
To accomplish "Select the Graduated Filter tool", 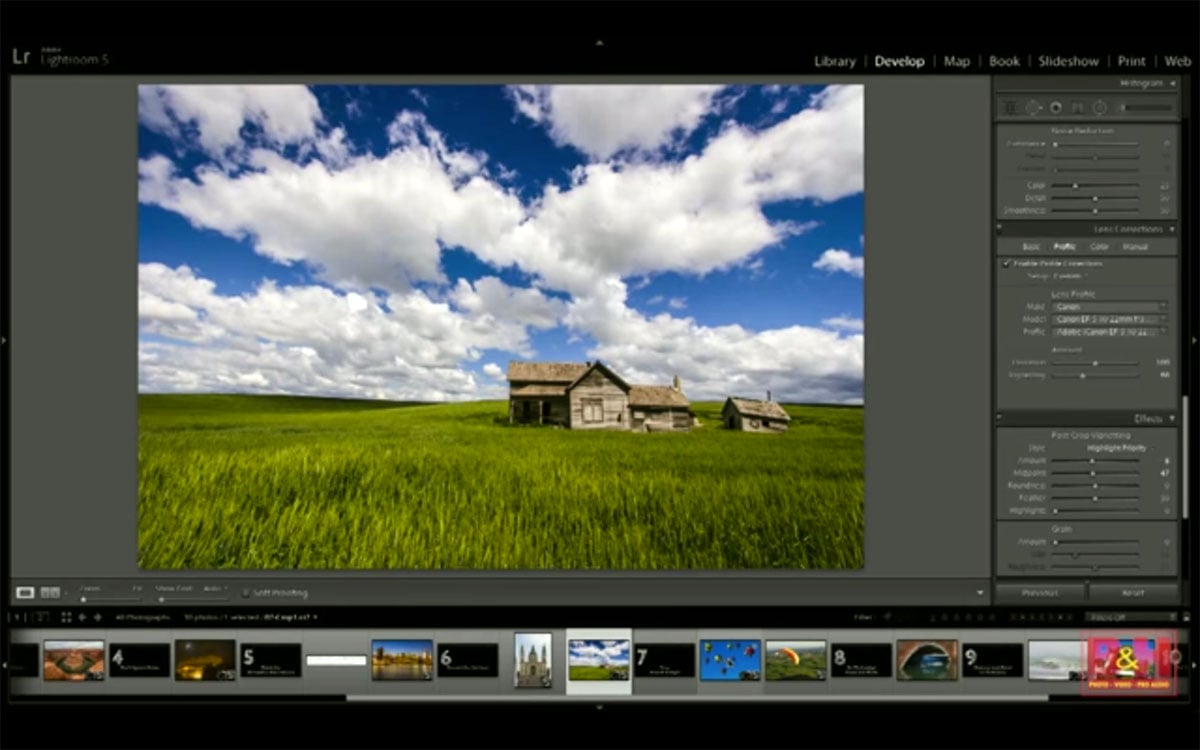I will click(x=1078, y=107).
